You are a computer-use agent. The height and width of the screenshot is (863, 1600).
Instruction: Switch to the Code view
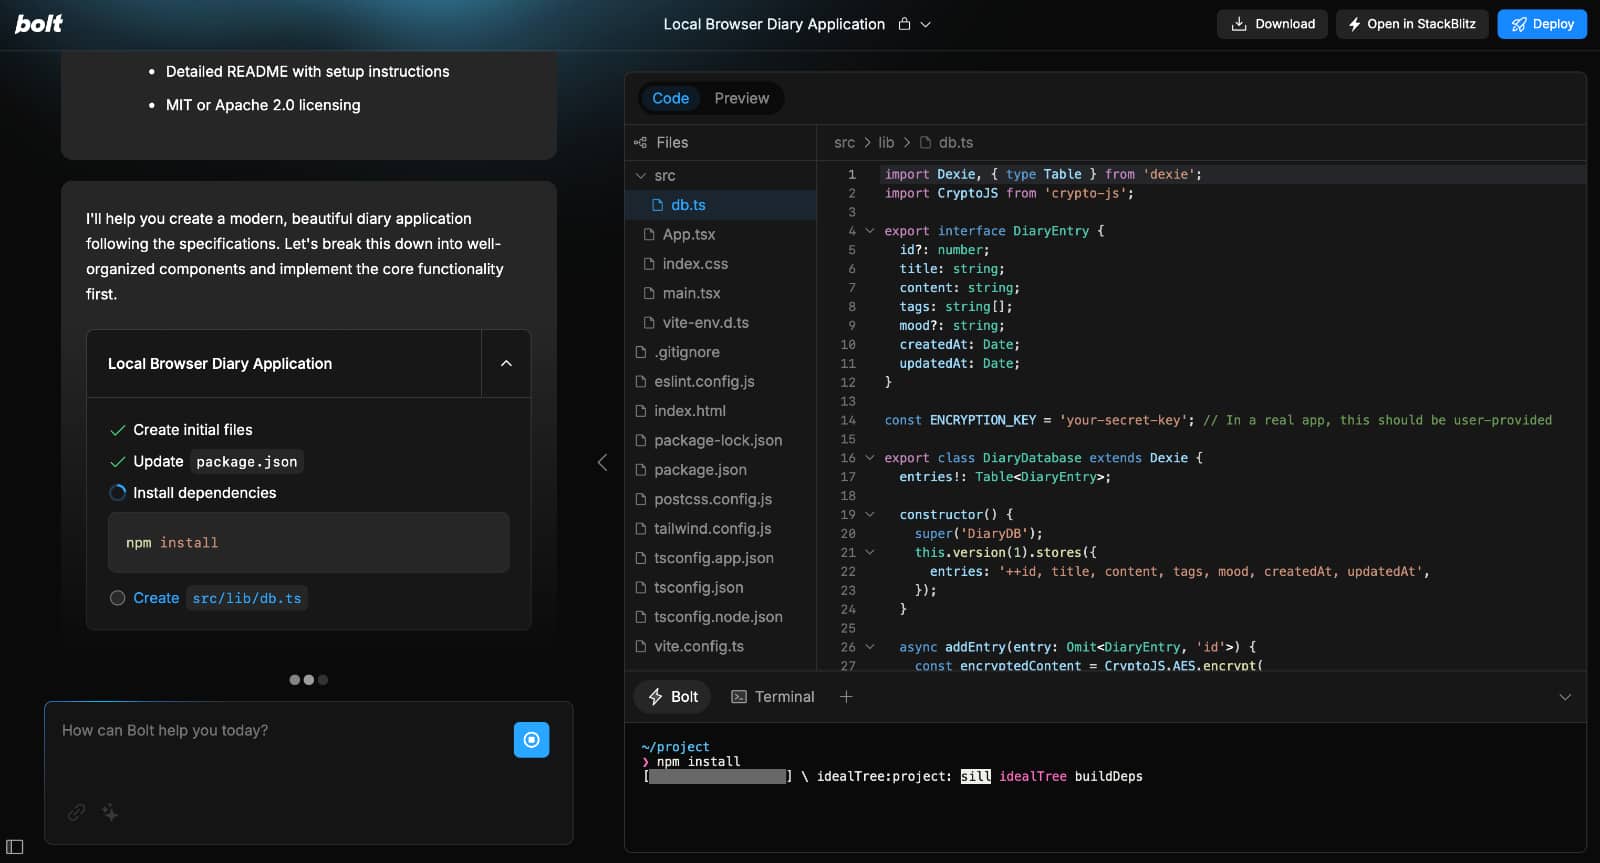[670, 98]
